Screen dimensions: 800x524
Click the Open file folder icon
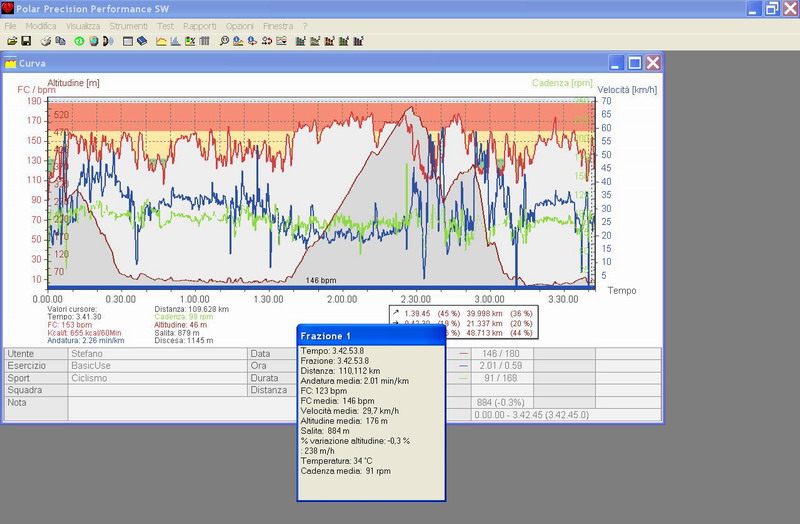(12, 41)
